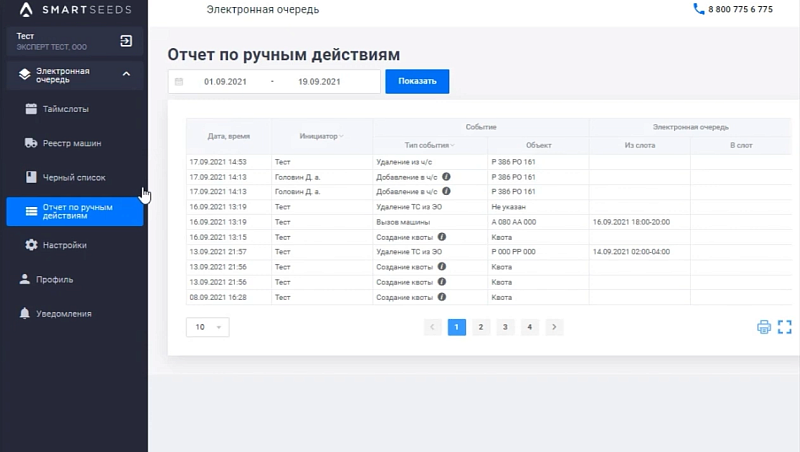This screenshot has width=800, height=452.
Task: Expand the table with fullscreen icon
Action: (785, 327)
